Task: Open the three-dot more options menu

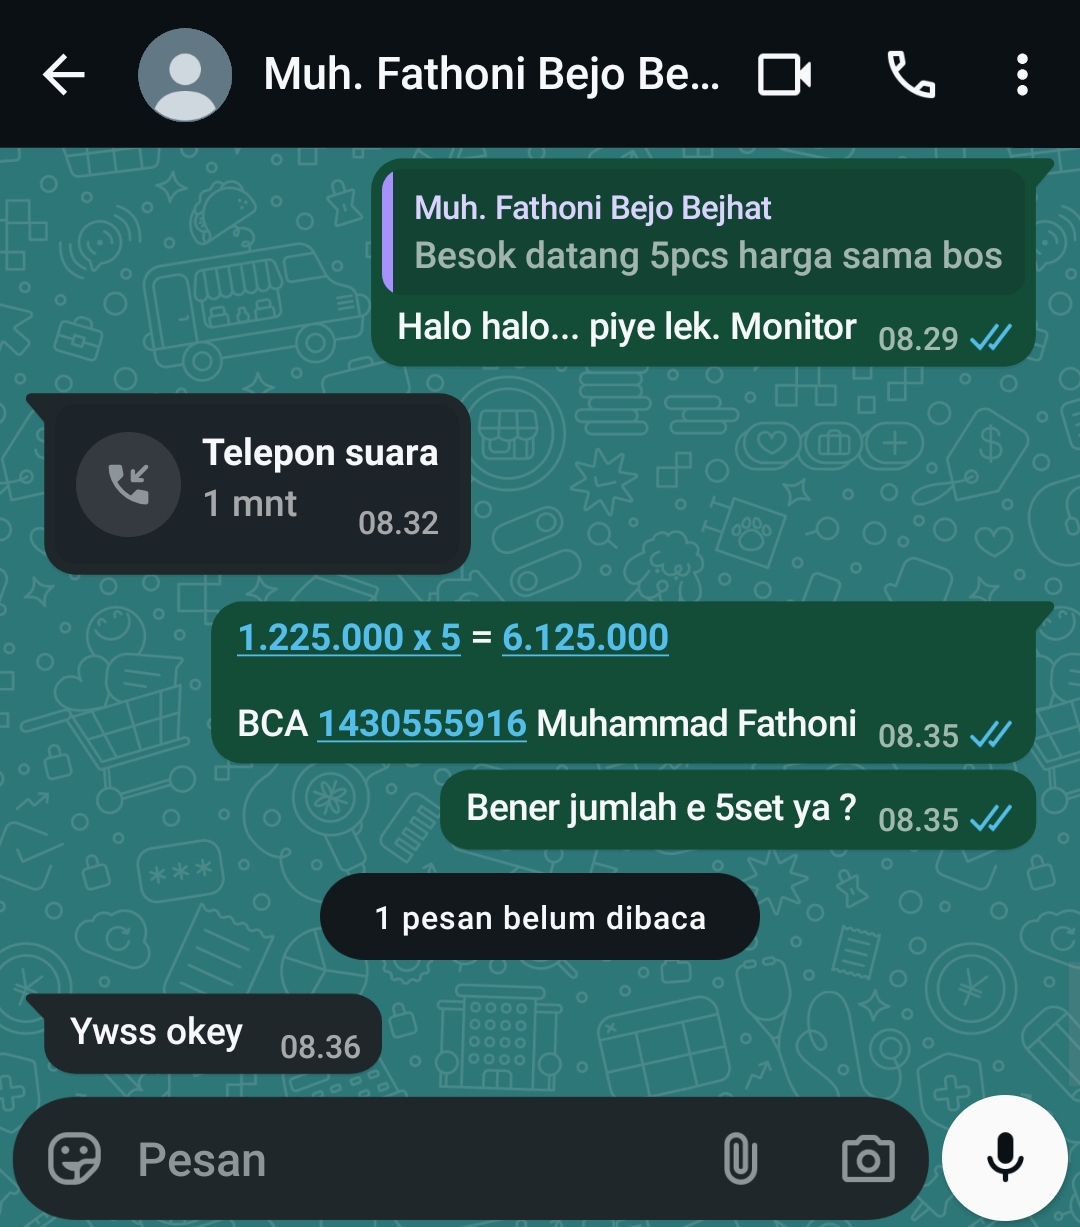Action: coord(1022,75)
